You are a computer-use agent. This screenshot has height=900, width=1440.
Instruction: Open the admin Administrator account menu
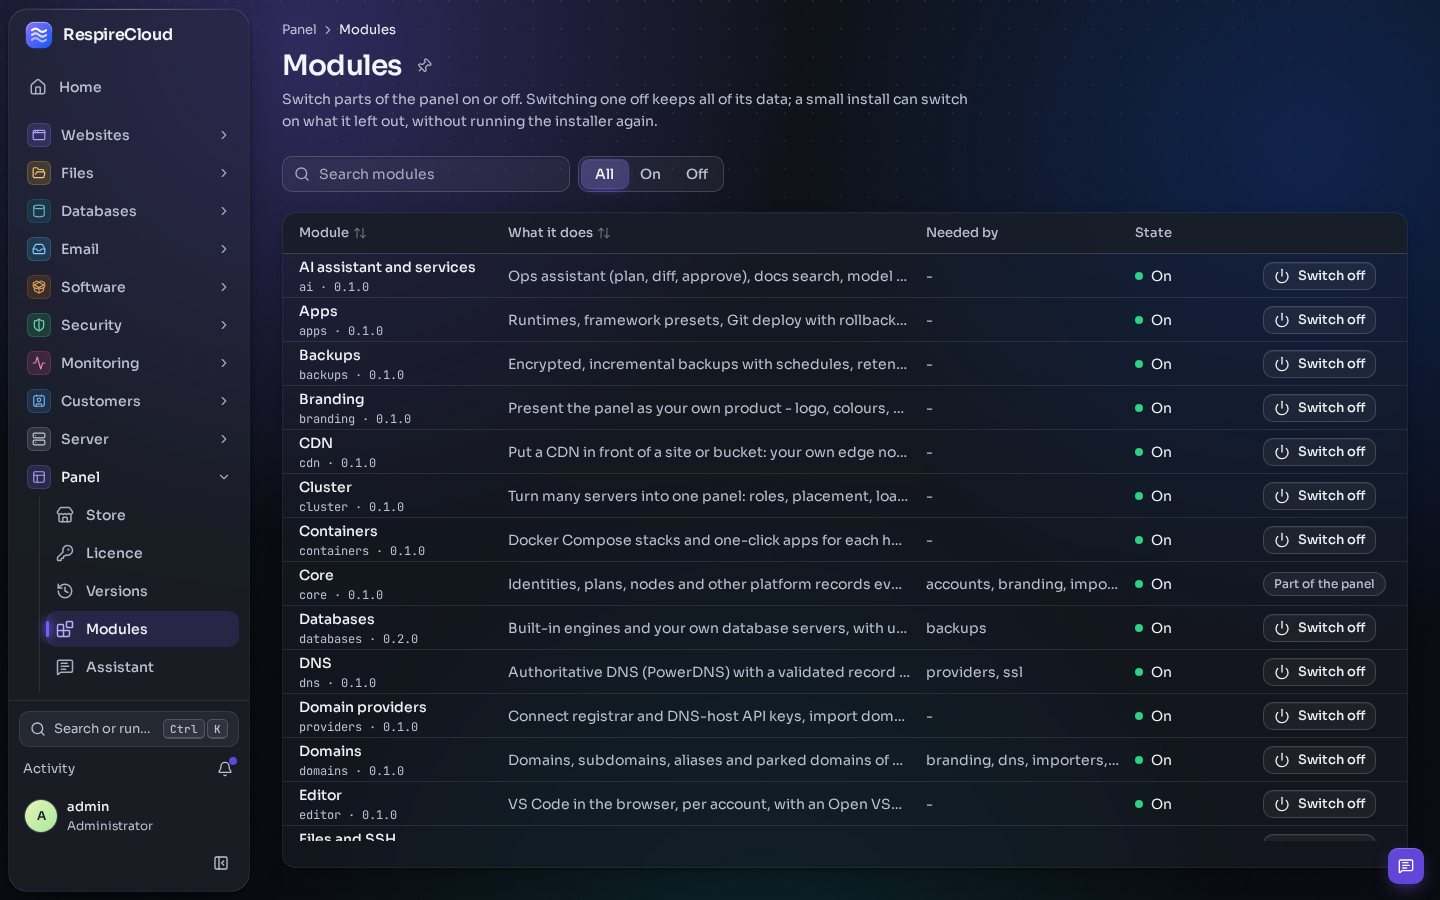(129, 816)
